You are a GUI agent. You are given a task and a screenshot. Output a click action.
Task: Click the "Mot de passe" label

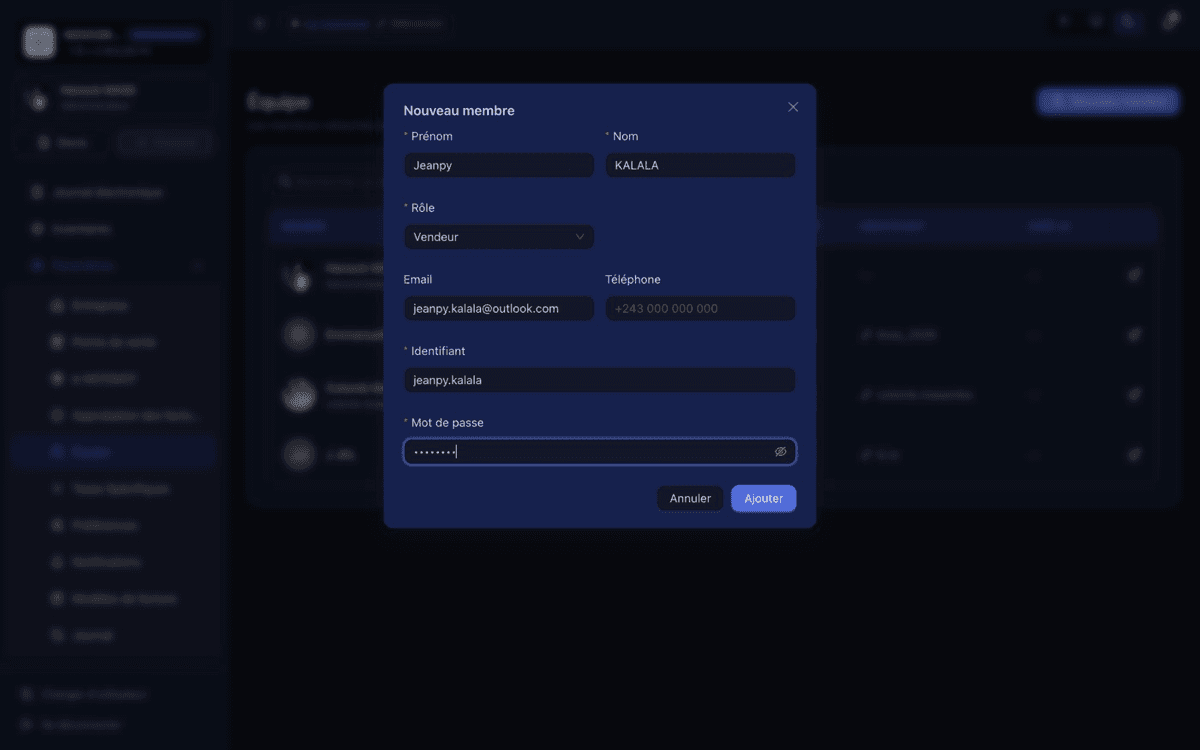(447, 423)
